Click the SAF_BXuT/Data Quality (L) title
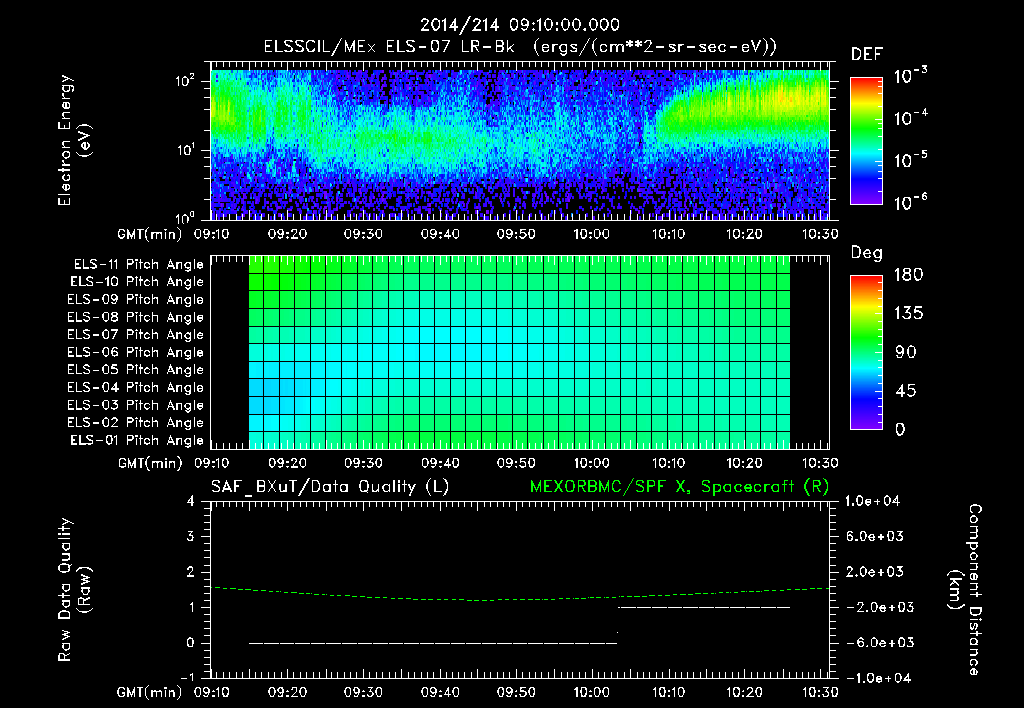This screenshot has width=1024, height=708. [330, 487]
